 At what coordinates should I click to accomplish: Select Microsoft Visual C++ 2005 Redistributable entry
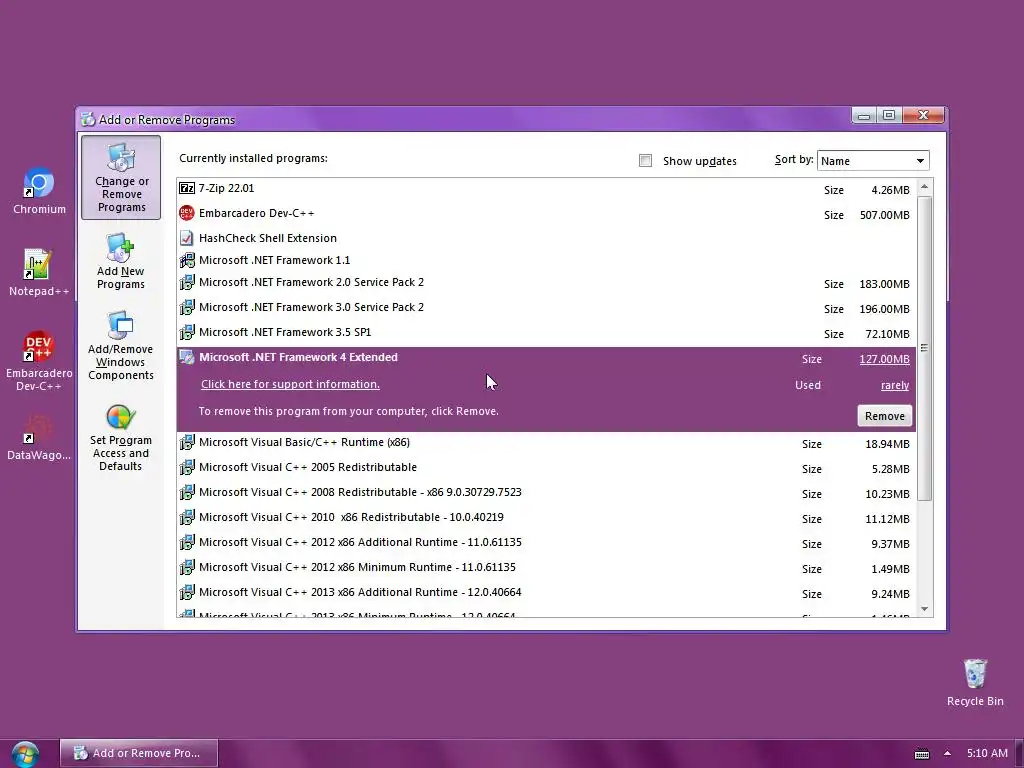pyautogui.click(x=308, y=467)
